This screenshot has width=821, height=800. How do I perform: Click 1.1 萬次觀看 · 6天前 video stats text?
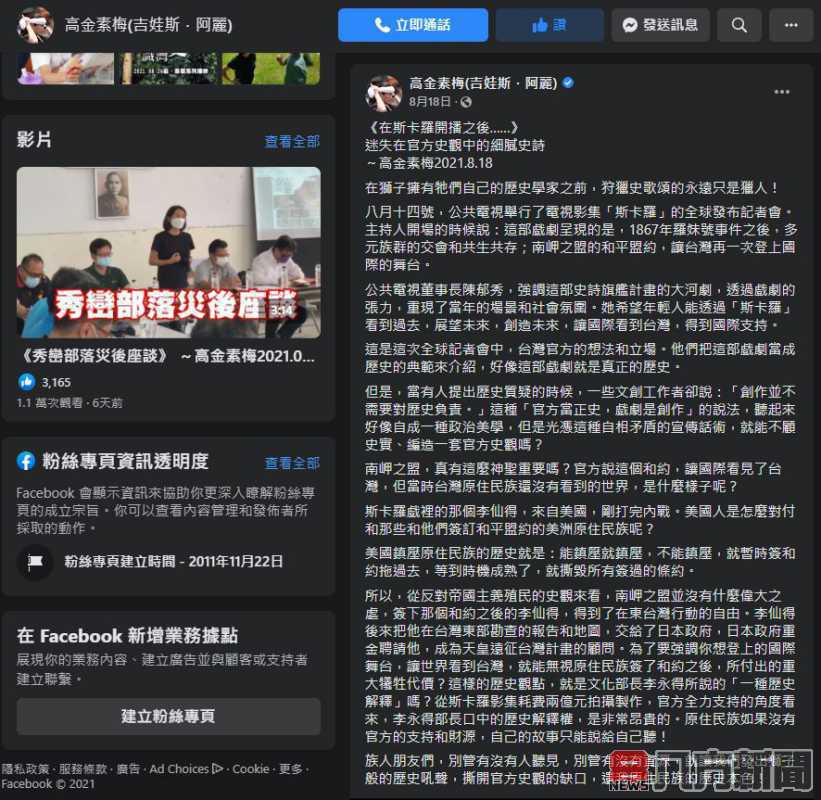(70, 403)
